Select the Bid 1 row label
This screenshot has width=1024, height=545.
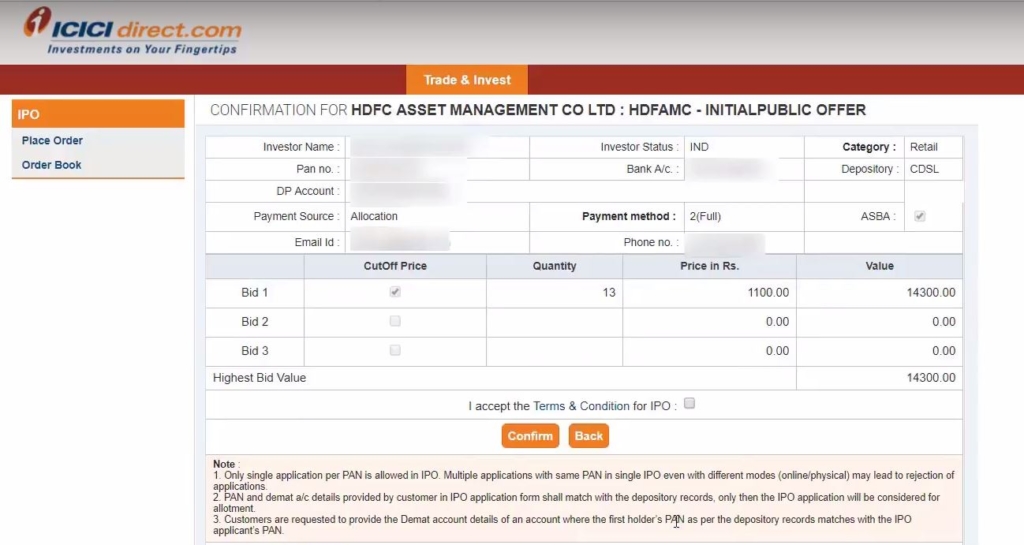(x=255, y=292)
